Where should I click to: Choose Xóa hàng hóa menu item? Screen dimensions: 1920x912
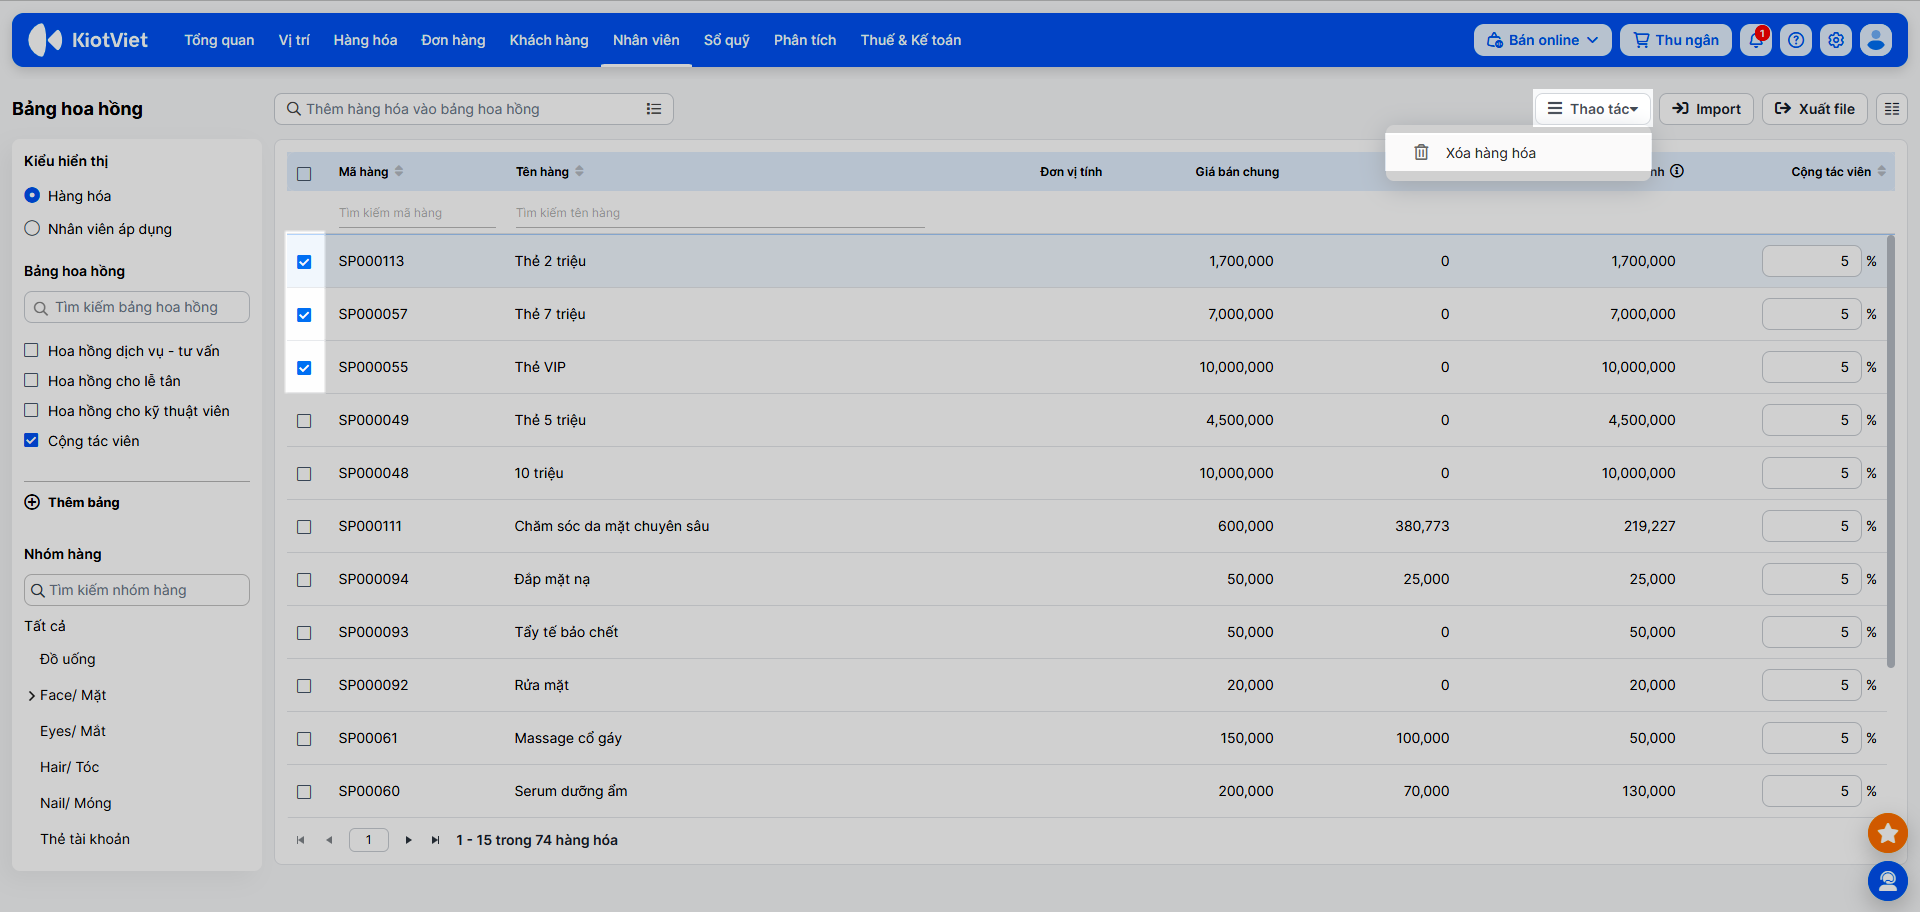point(1518,153)
